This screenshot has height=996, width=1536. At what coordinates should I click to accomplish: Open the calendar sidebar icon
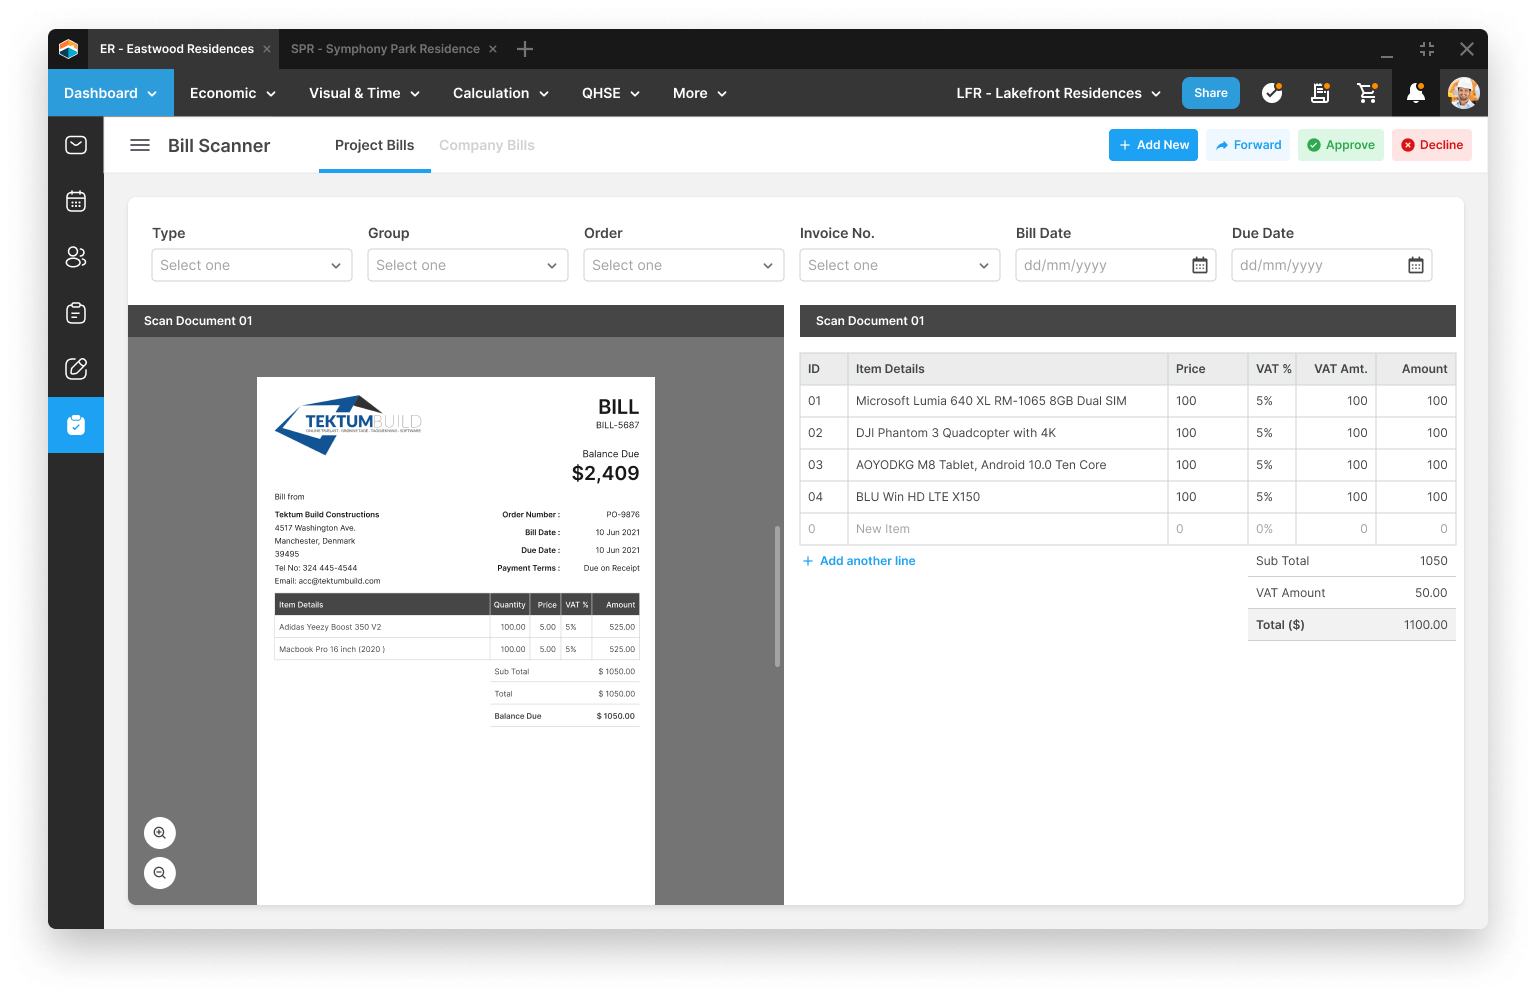(76, 201)
